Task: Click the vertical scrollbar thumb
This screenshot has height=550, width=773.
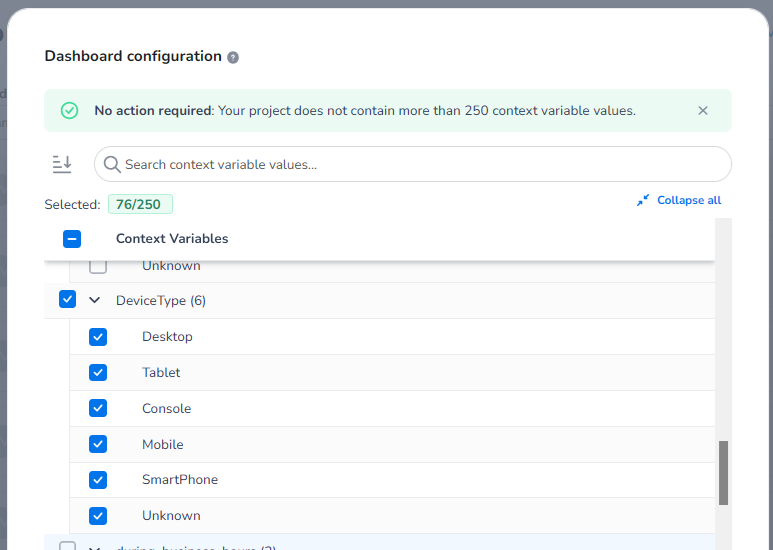Action: coord(723,472)
